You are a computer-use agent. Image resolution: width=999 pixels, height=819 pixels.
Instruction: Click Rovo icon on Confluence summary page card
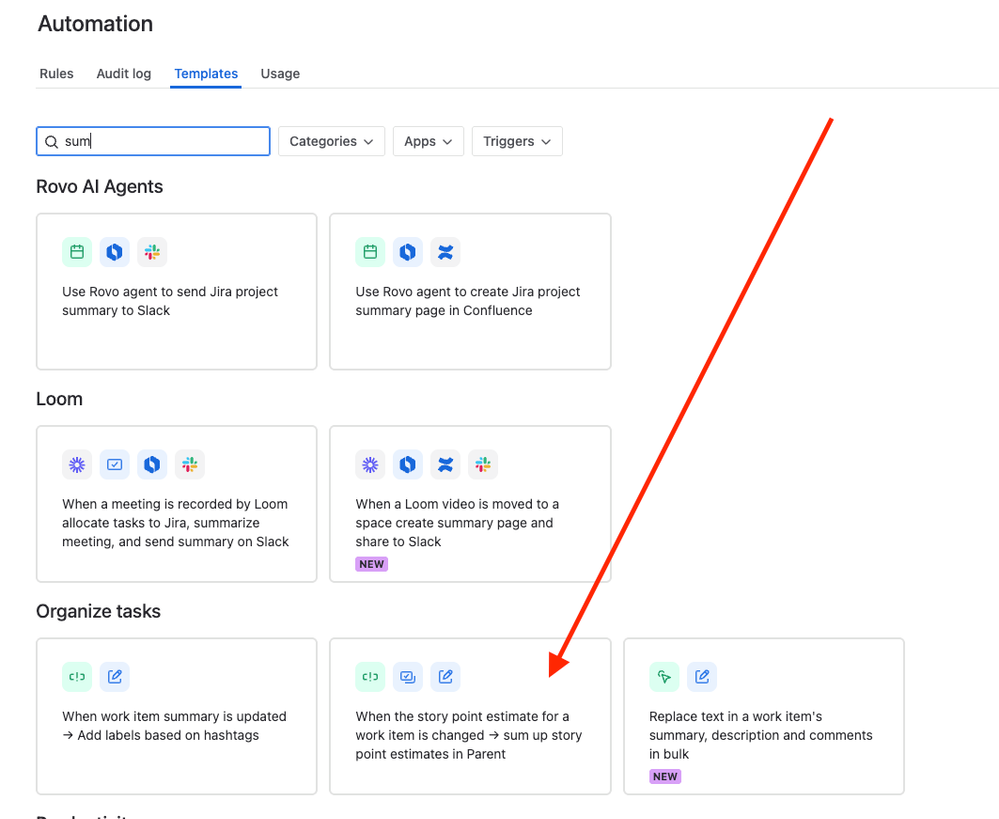(408, 252)
